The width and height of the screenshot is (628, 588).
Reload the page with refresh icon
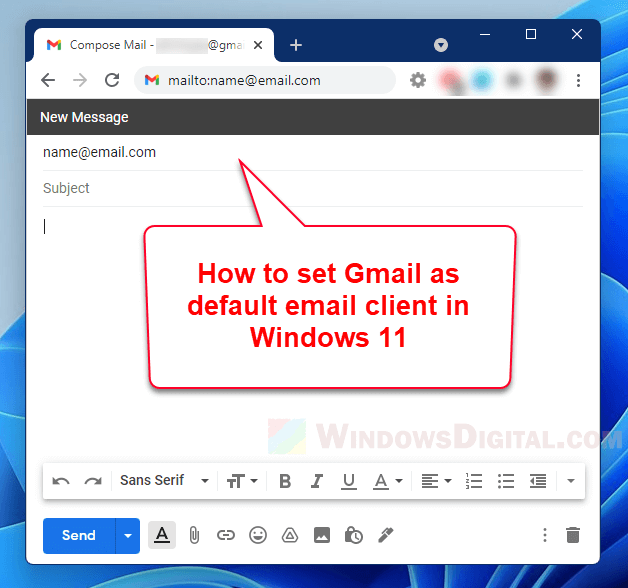(x=112, y=80)
